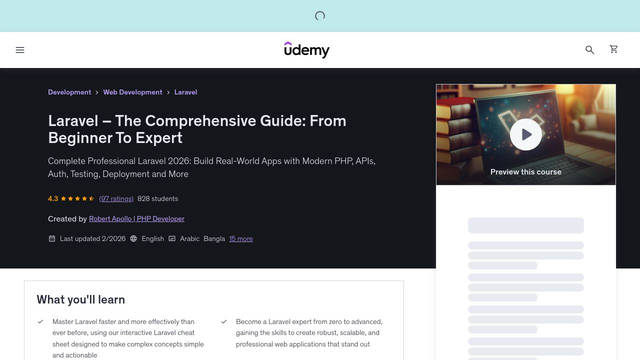
Task: Click the What you'll learn heading
Action: pyautogui.click(x=81, y=300)
